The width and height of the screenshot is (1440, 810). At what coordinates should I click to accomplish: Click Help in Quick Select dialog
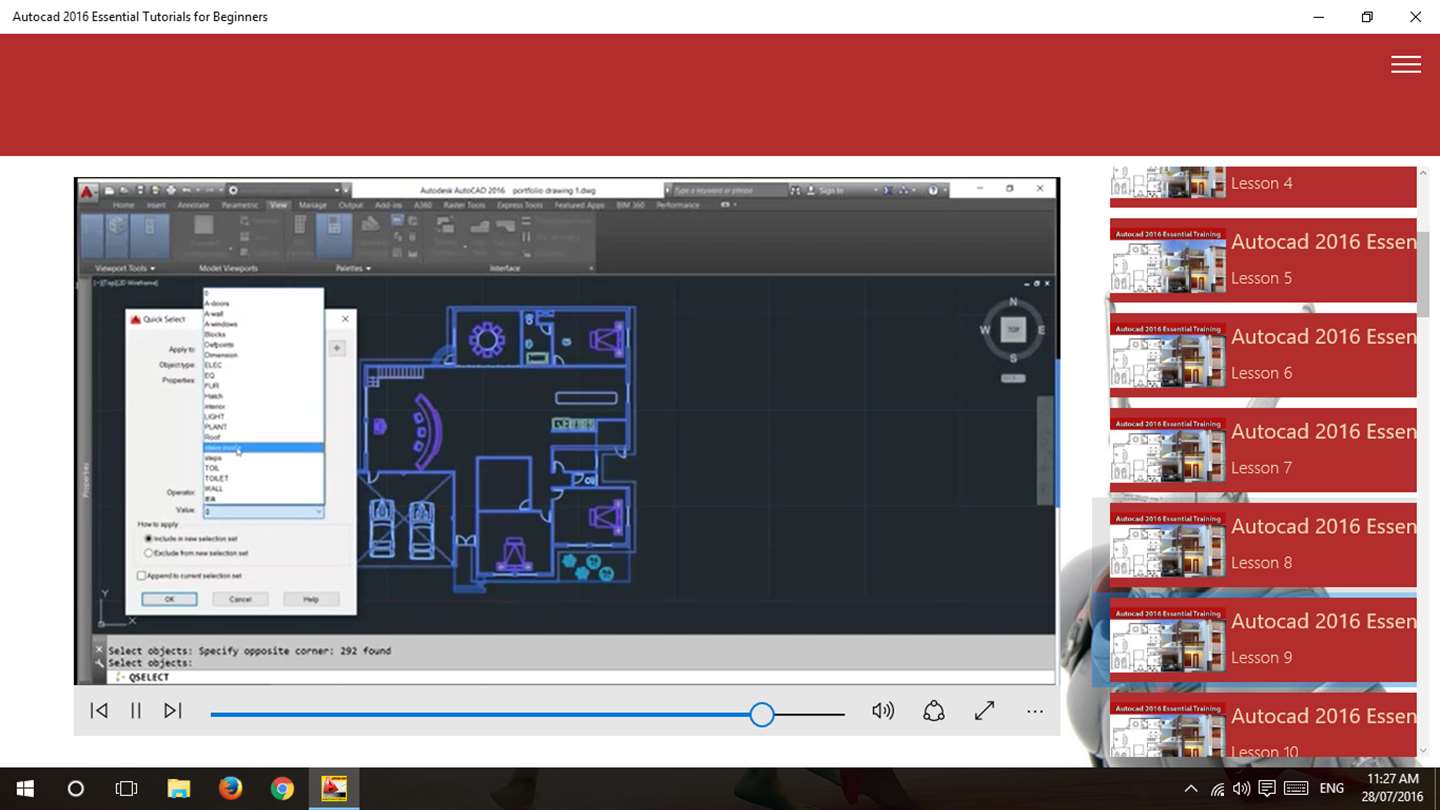(x=311, y=599)
